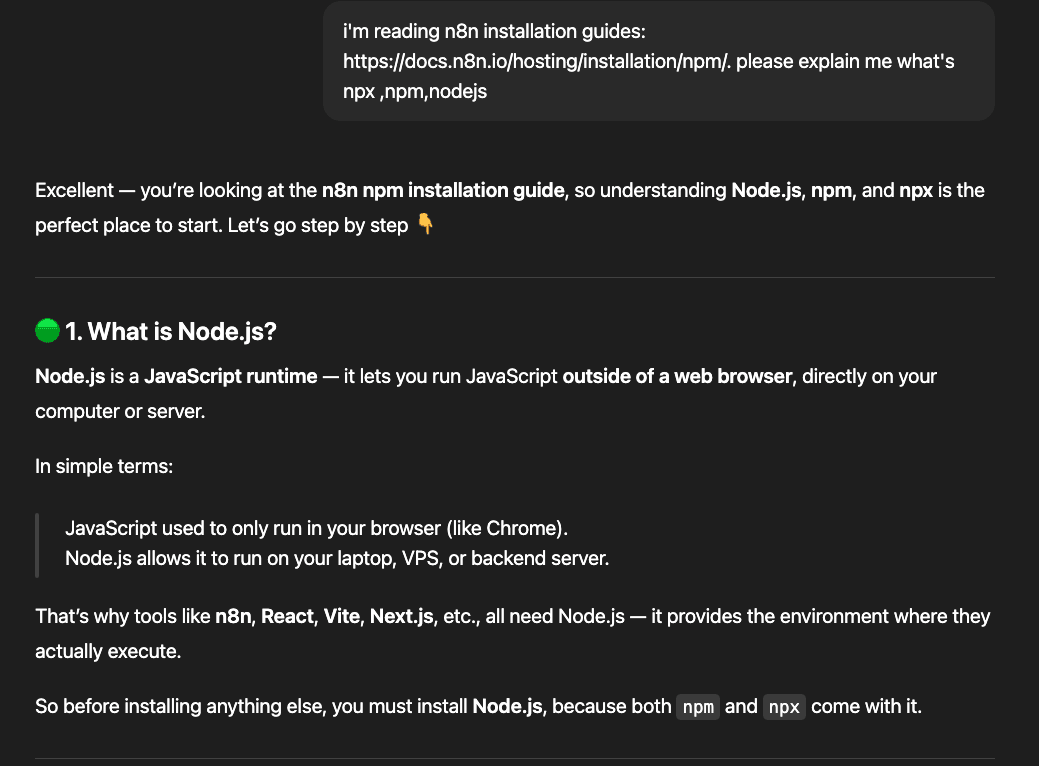
Task: Click the vertical blockquote bar
Action: 38,544
